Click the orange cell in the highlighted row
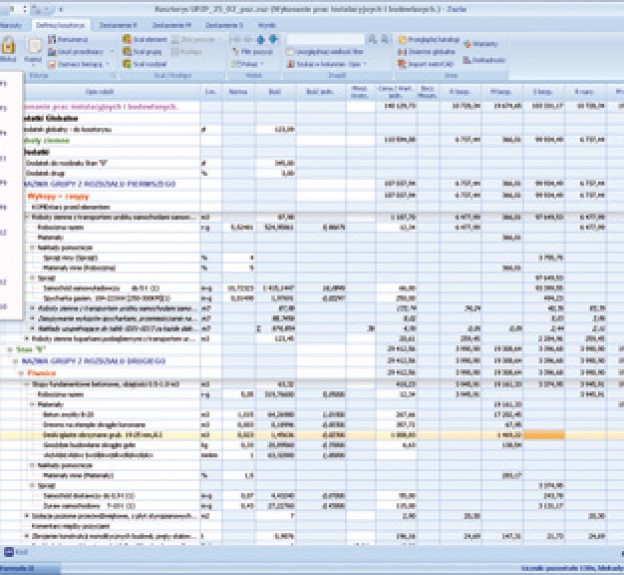Screen dimensions: 624x575 coord(544,435)
